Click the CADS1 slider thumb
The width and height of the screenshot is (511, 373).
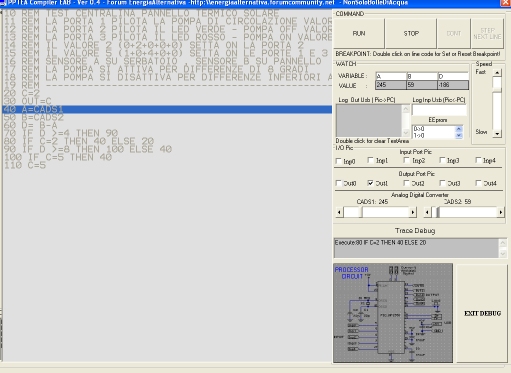click(361, 212)
